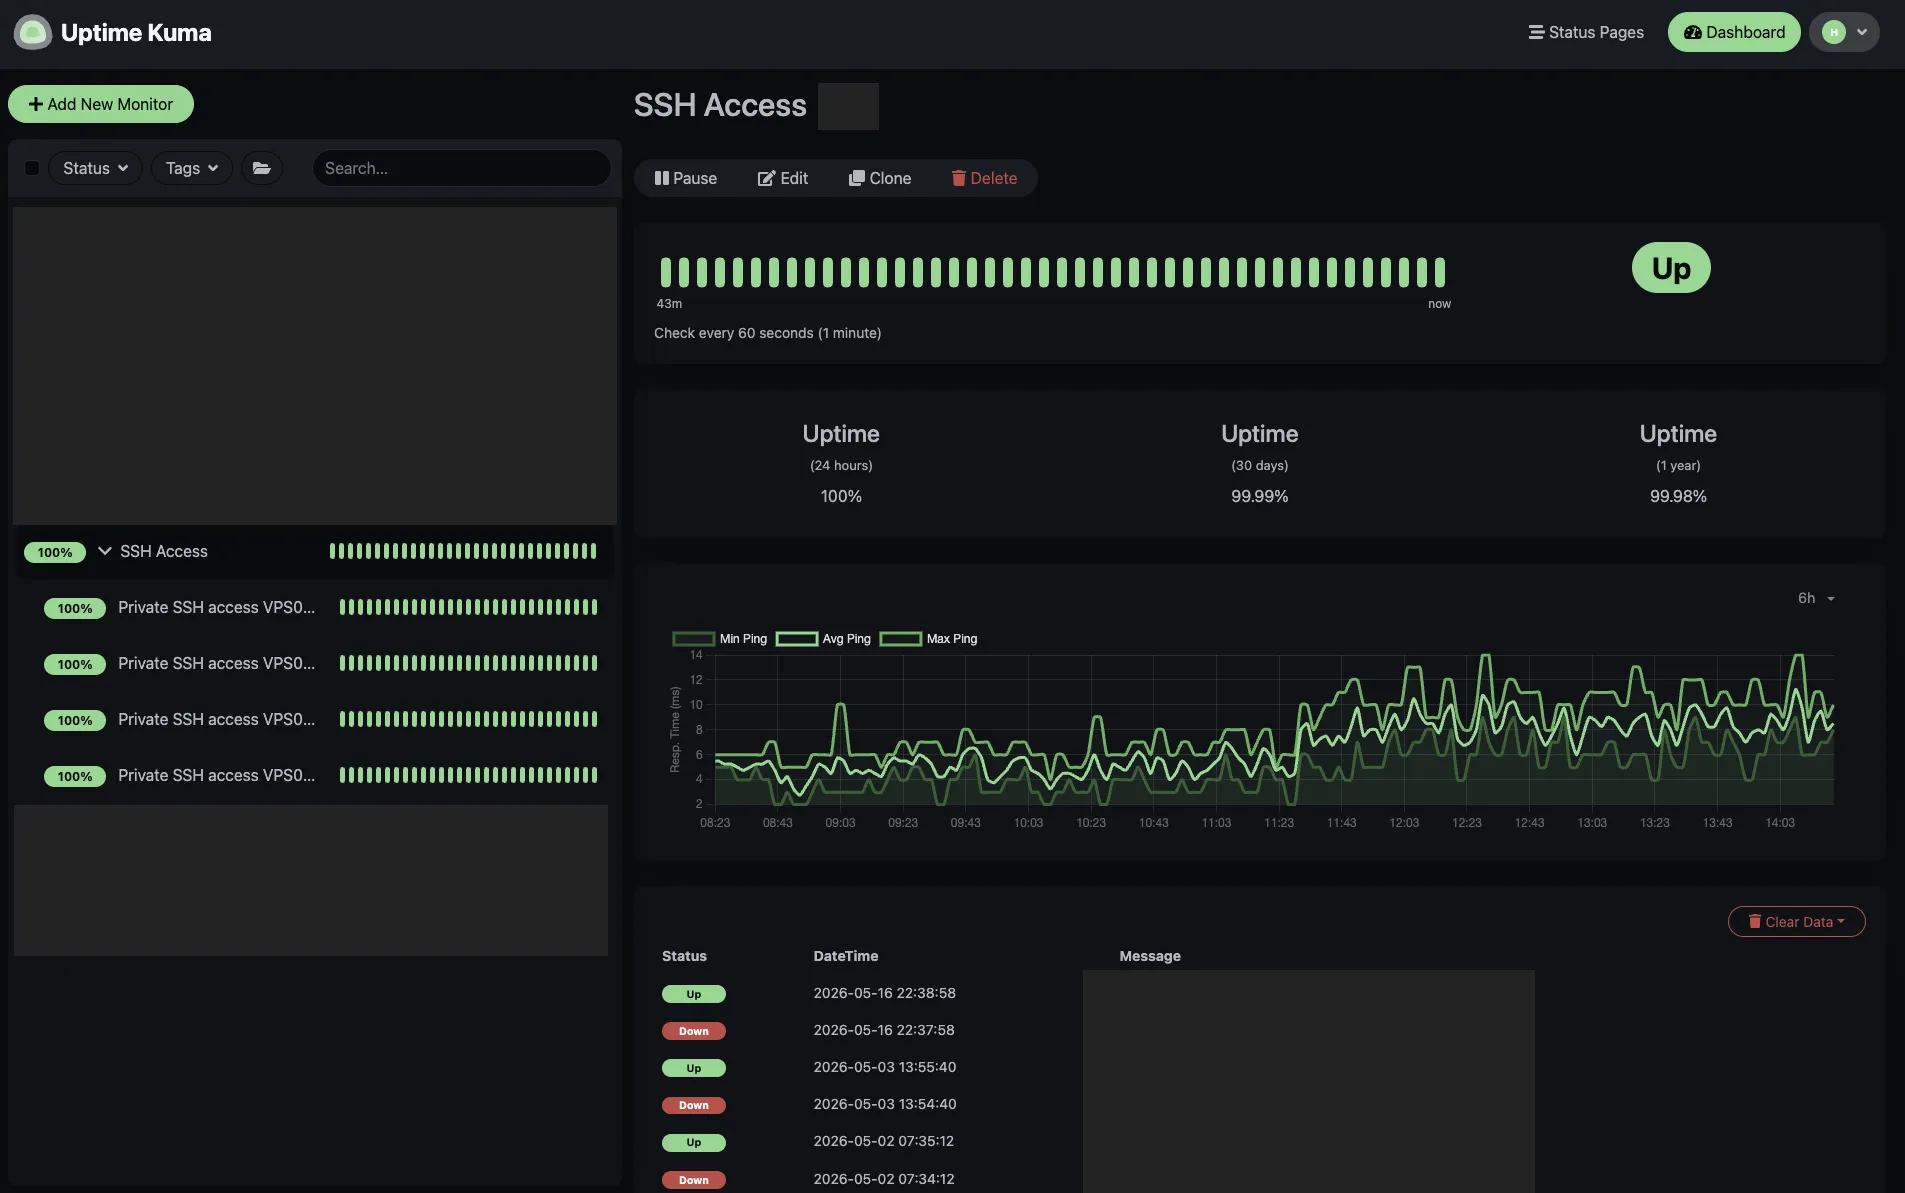Change the 6h chart range dropdown
The height and width of the screenshot is (1193, 1905).
[1816, 598]
